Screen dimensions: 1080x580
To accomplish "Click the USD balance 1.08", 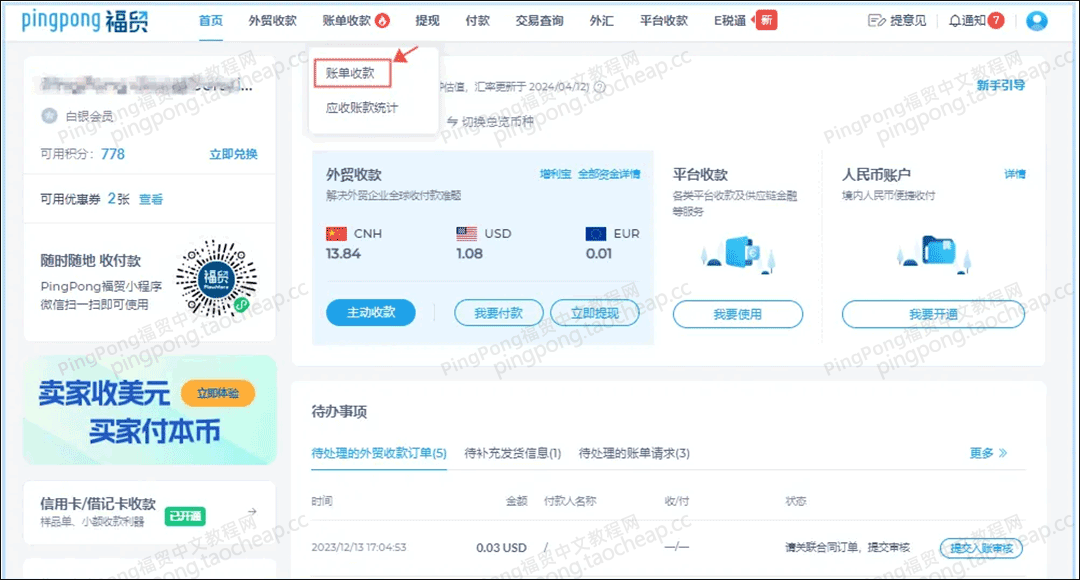I will pos(469,253).
